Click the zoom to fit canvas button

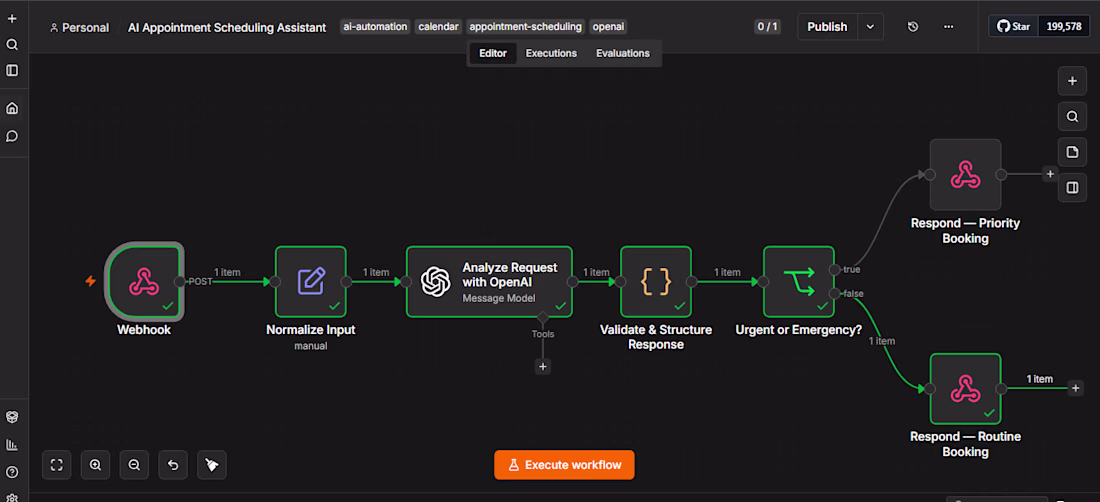(57, 465)
